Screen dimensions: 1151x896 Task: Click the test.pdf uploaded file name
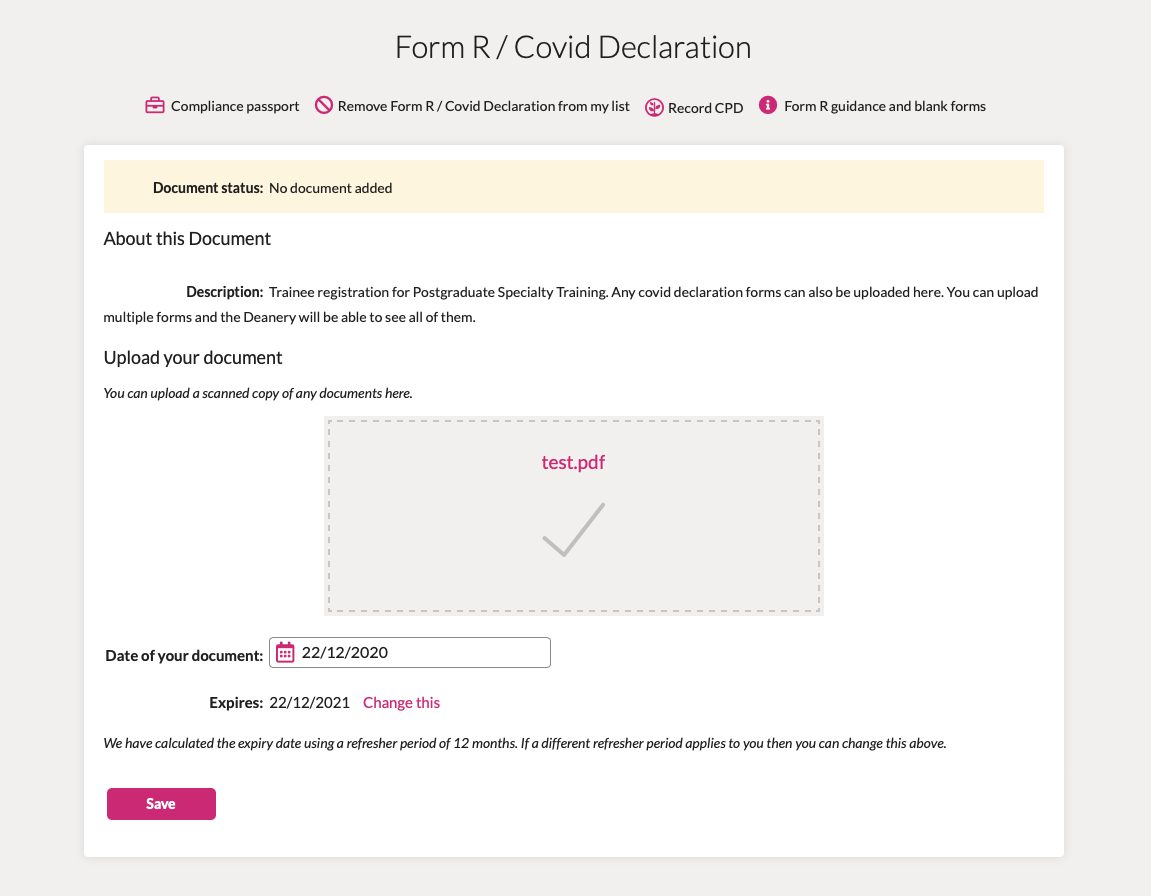(x=573, y=462)
